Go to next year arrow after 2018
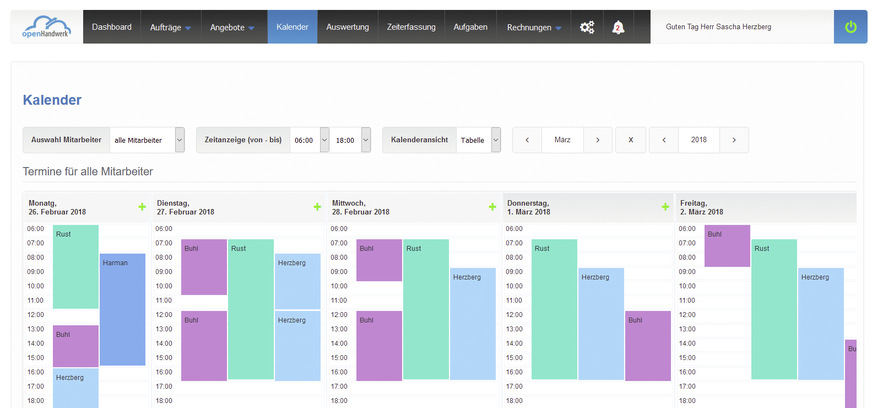The width and height of the screenshot is (872, 408). pos(733,141)
